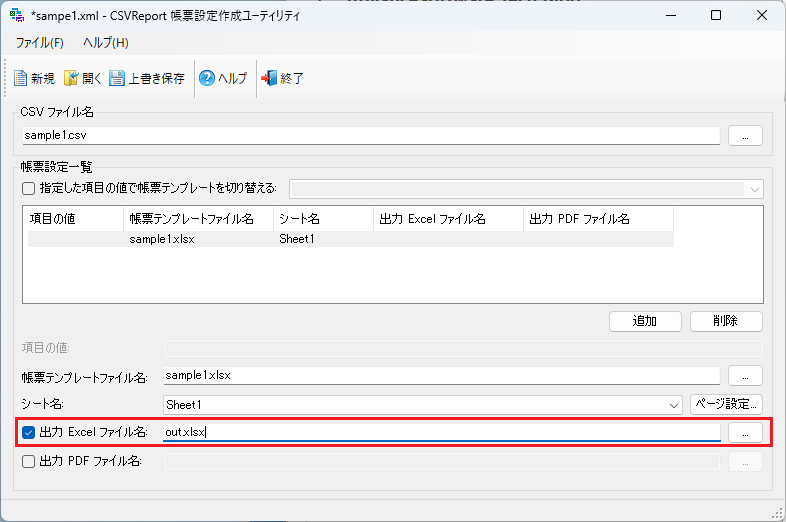The width and height of the screenshot is (786, 522).
Task: Click the シート名 column header
Action: [323, 219]
